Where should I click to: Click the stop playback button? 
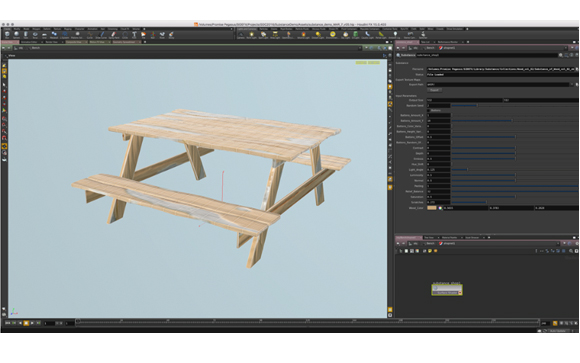(26, 323)
